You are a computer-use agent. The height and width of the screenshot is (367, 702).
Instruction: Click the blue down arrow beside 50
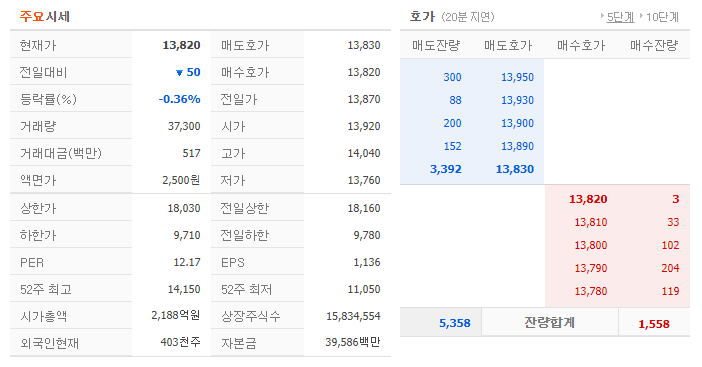pyautogui.click(x=179, y=73)
